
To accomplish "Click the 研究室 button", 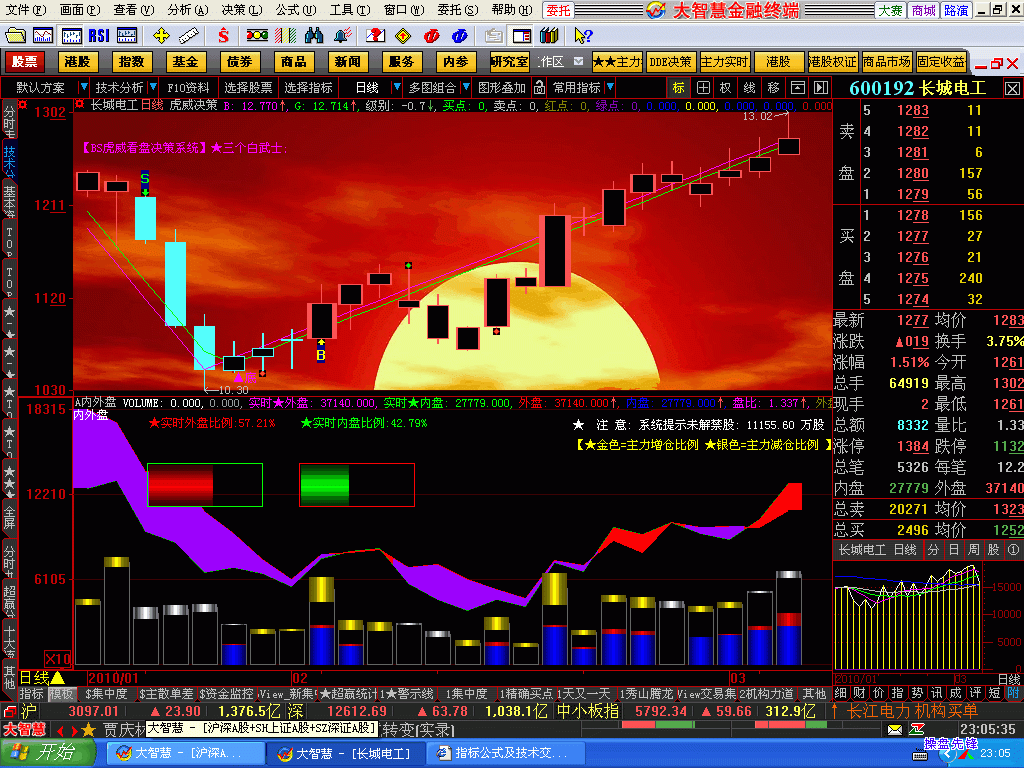I will point(509,61).
